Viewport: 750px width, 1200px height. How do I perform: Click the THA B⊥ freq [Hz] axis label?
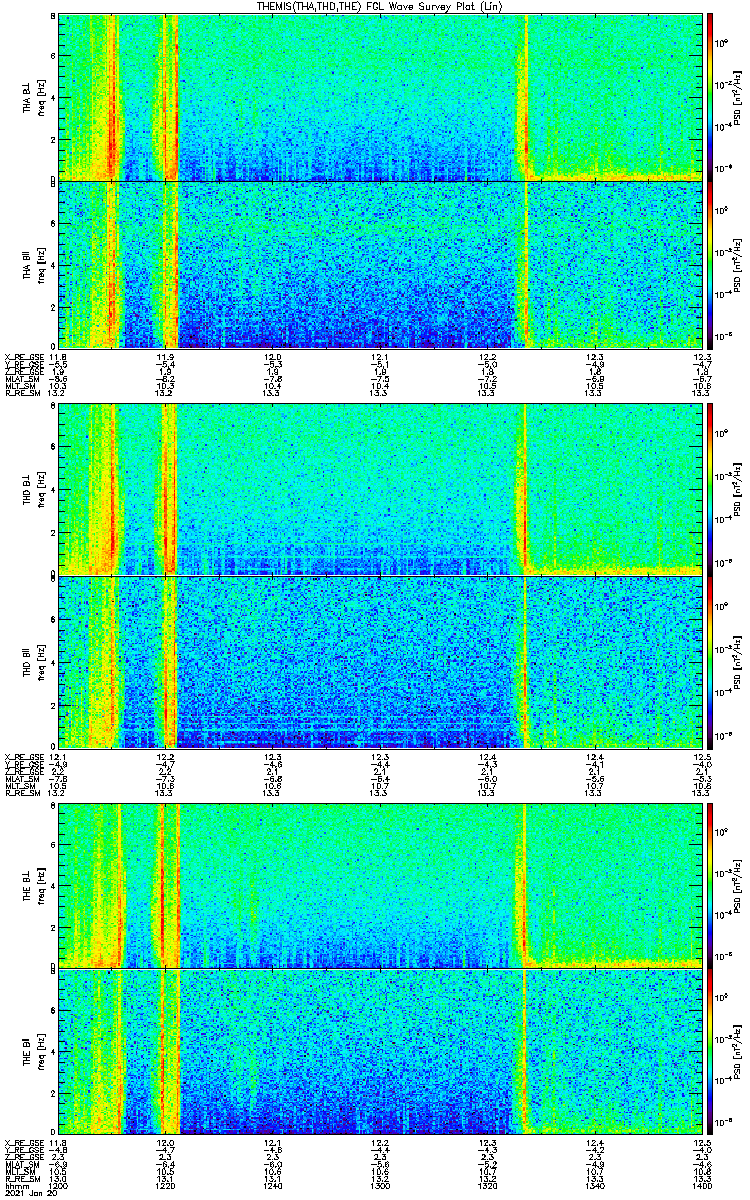coord(43,97)
